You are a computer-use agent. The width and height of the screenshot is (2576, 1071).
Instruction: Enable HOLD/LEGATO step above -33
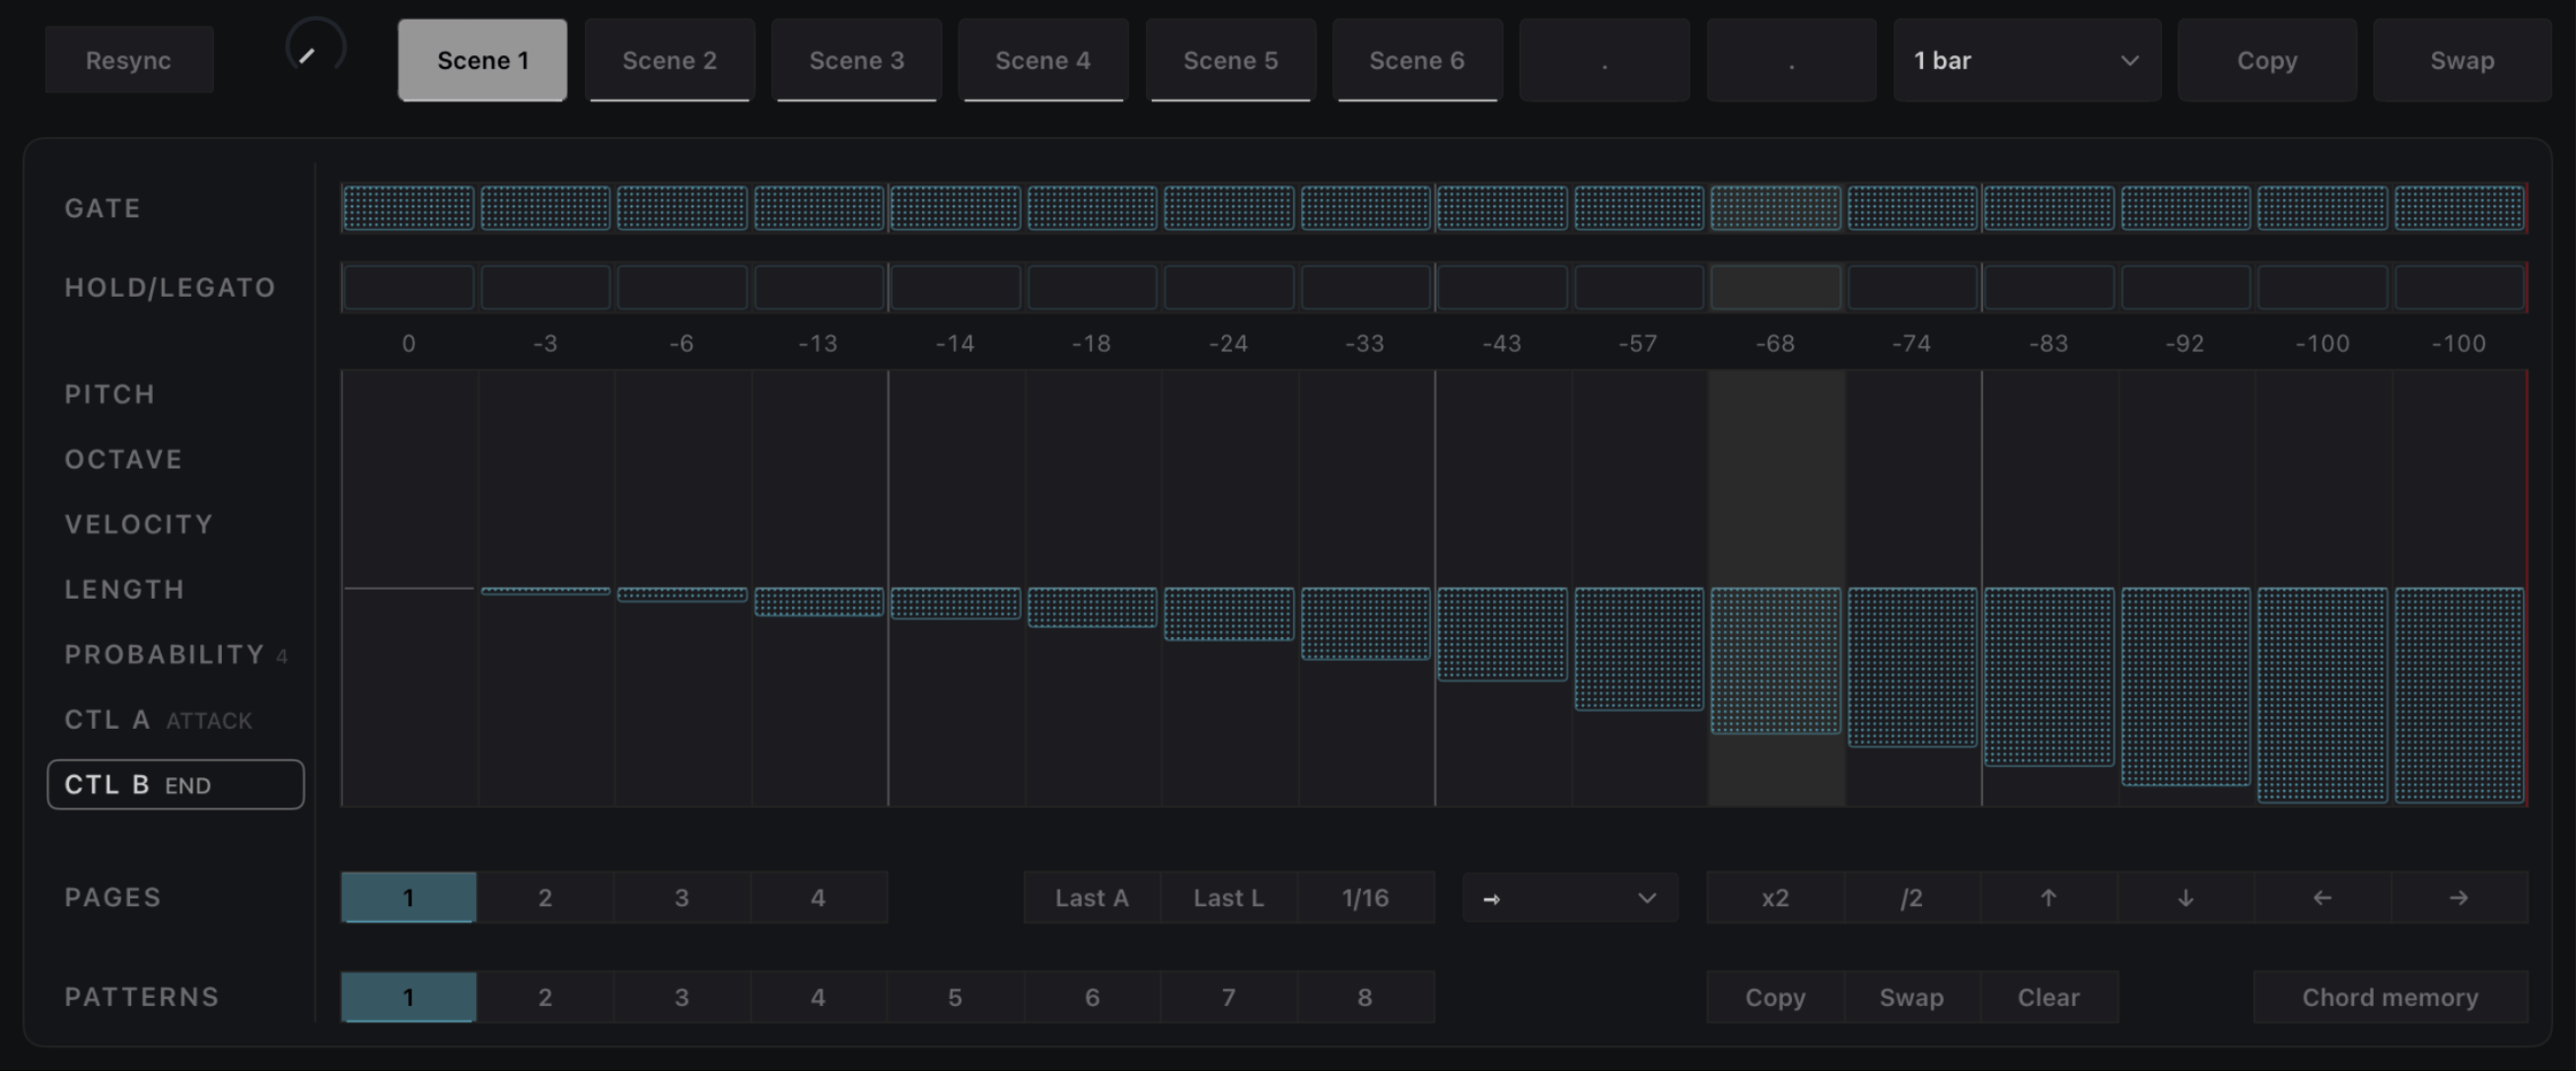pos(1365,288)
